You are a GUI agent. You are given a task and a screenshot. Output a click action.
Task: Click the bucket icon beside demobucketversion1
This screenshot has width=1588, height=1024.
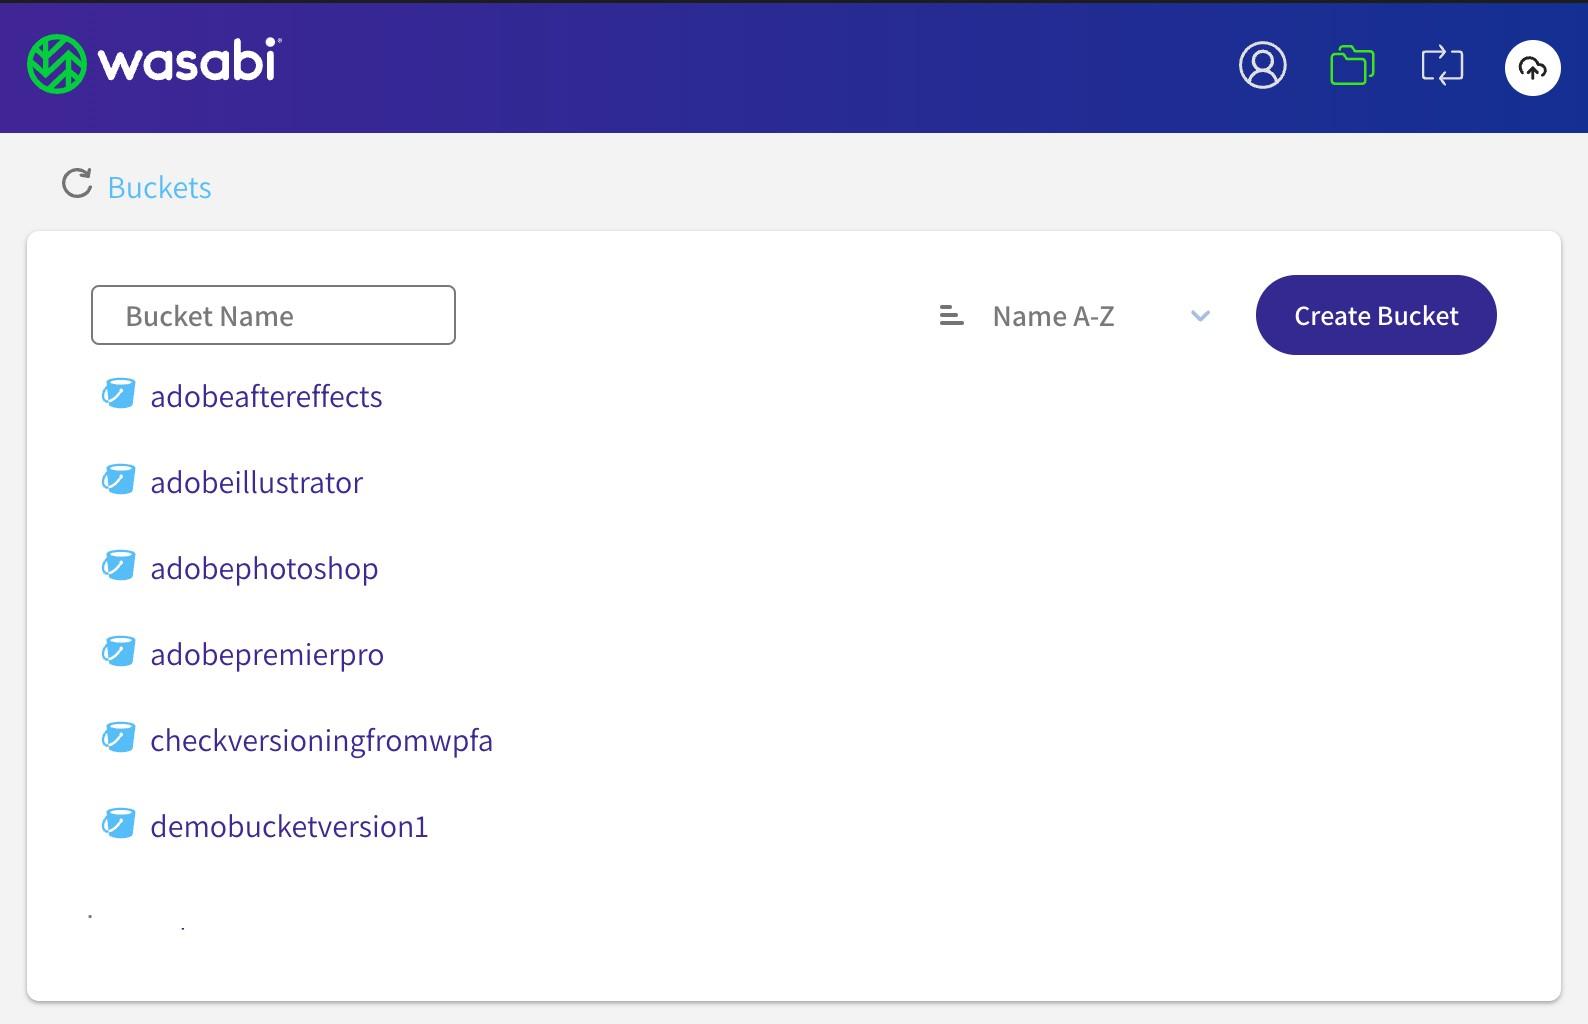click(x=119, y=824)
